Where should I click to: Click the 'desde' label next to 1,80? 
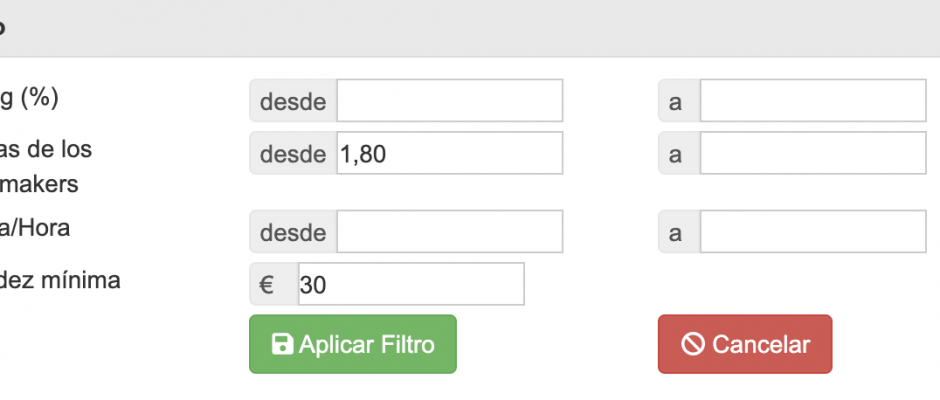pos(293,153)
